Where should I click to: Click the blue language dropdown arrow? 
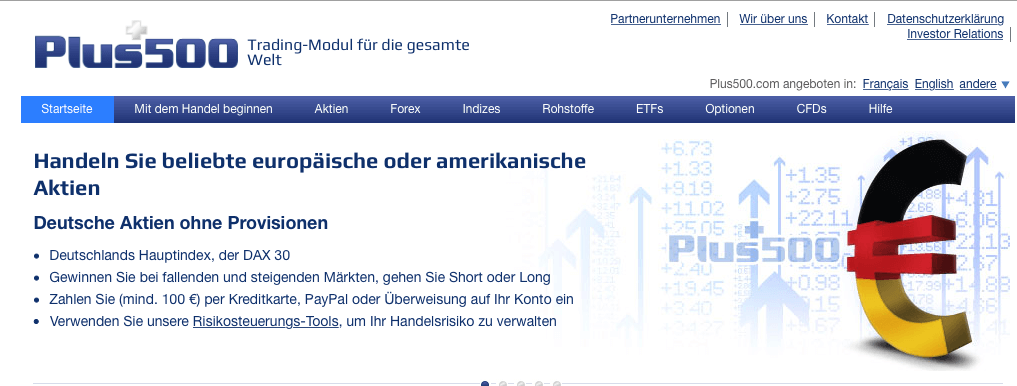[x=1005, y=84]
